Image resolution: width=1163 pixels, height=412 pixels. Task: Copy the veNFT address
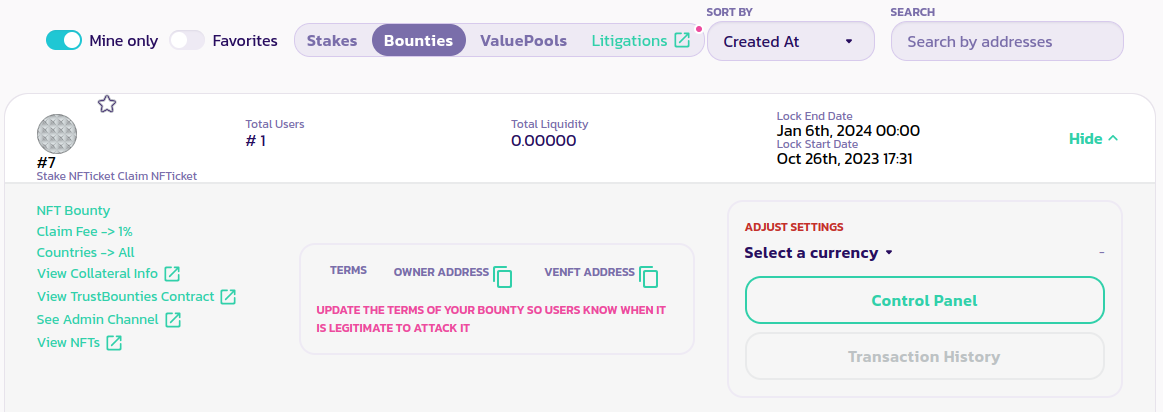point(649,276)
